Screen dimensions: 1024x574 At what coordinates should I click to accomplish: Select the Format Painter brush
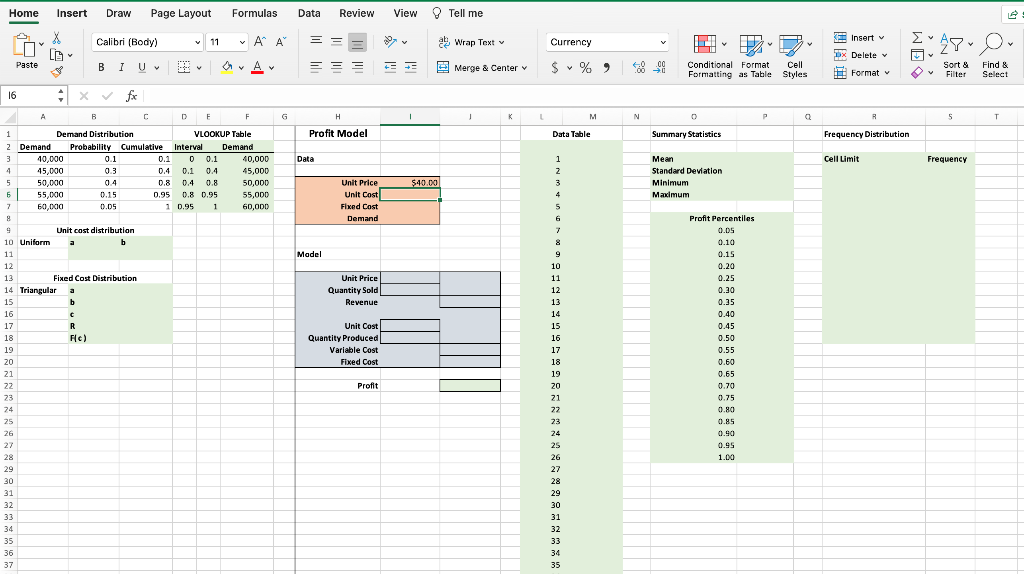click(x=57, y=71)
